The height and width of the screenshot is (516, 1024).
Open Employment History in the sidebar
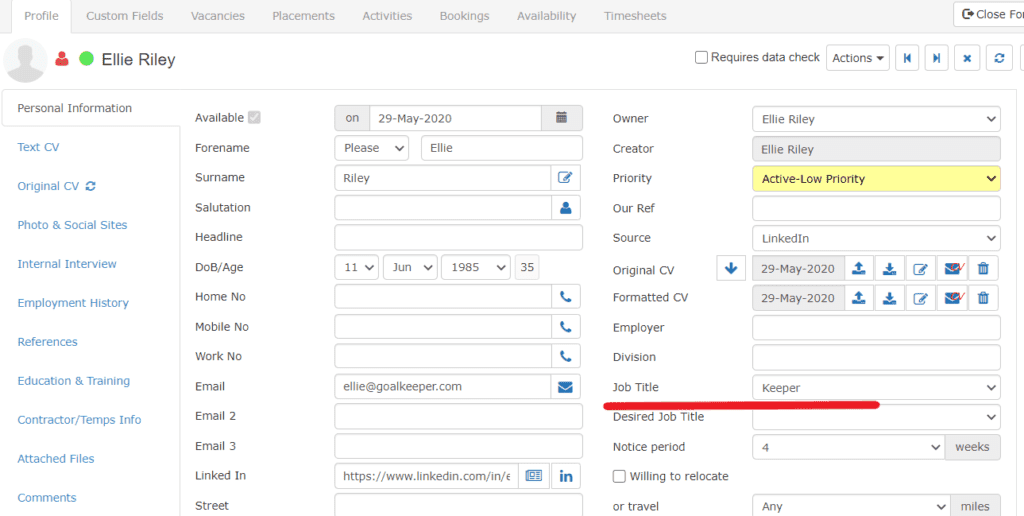(x=73, y=303)
